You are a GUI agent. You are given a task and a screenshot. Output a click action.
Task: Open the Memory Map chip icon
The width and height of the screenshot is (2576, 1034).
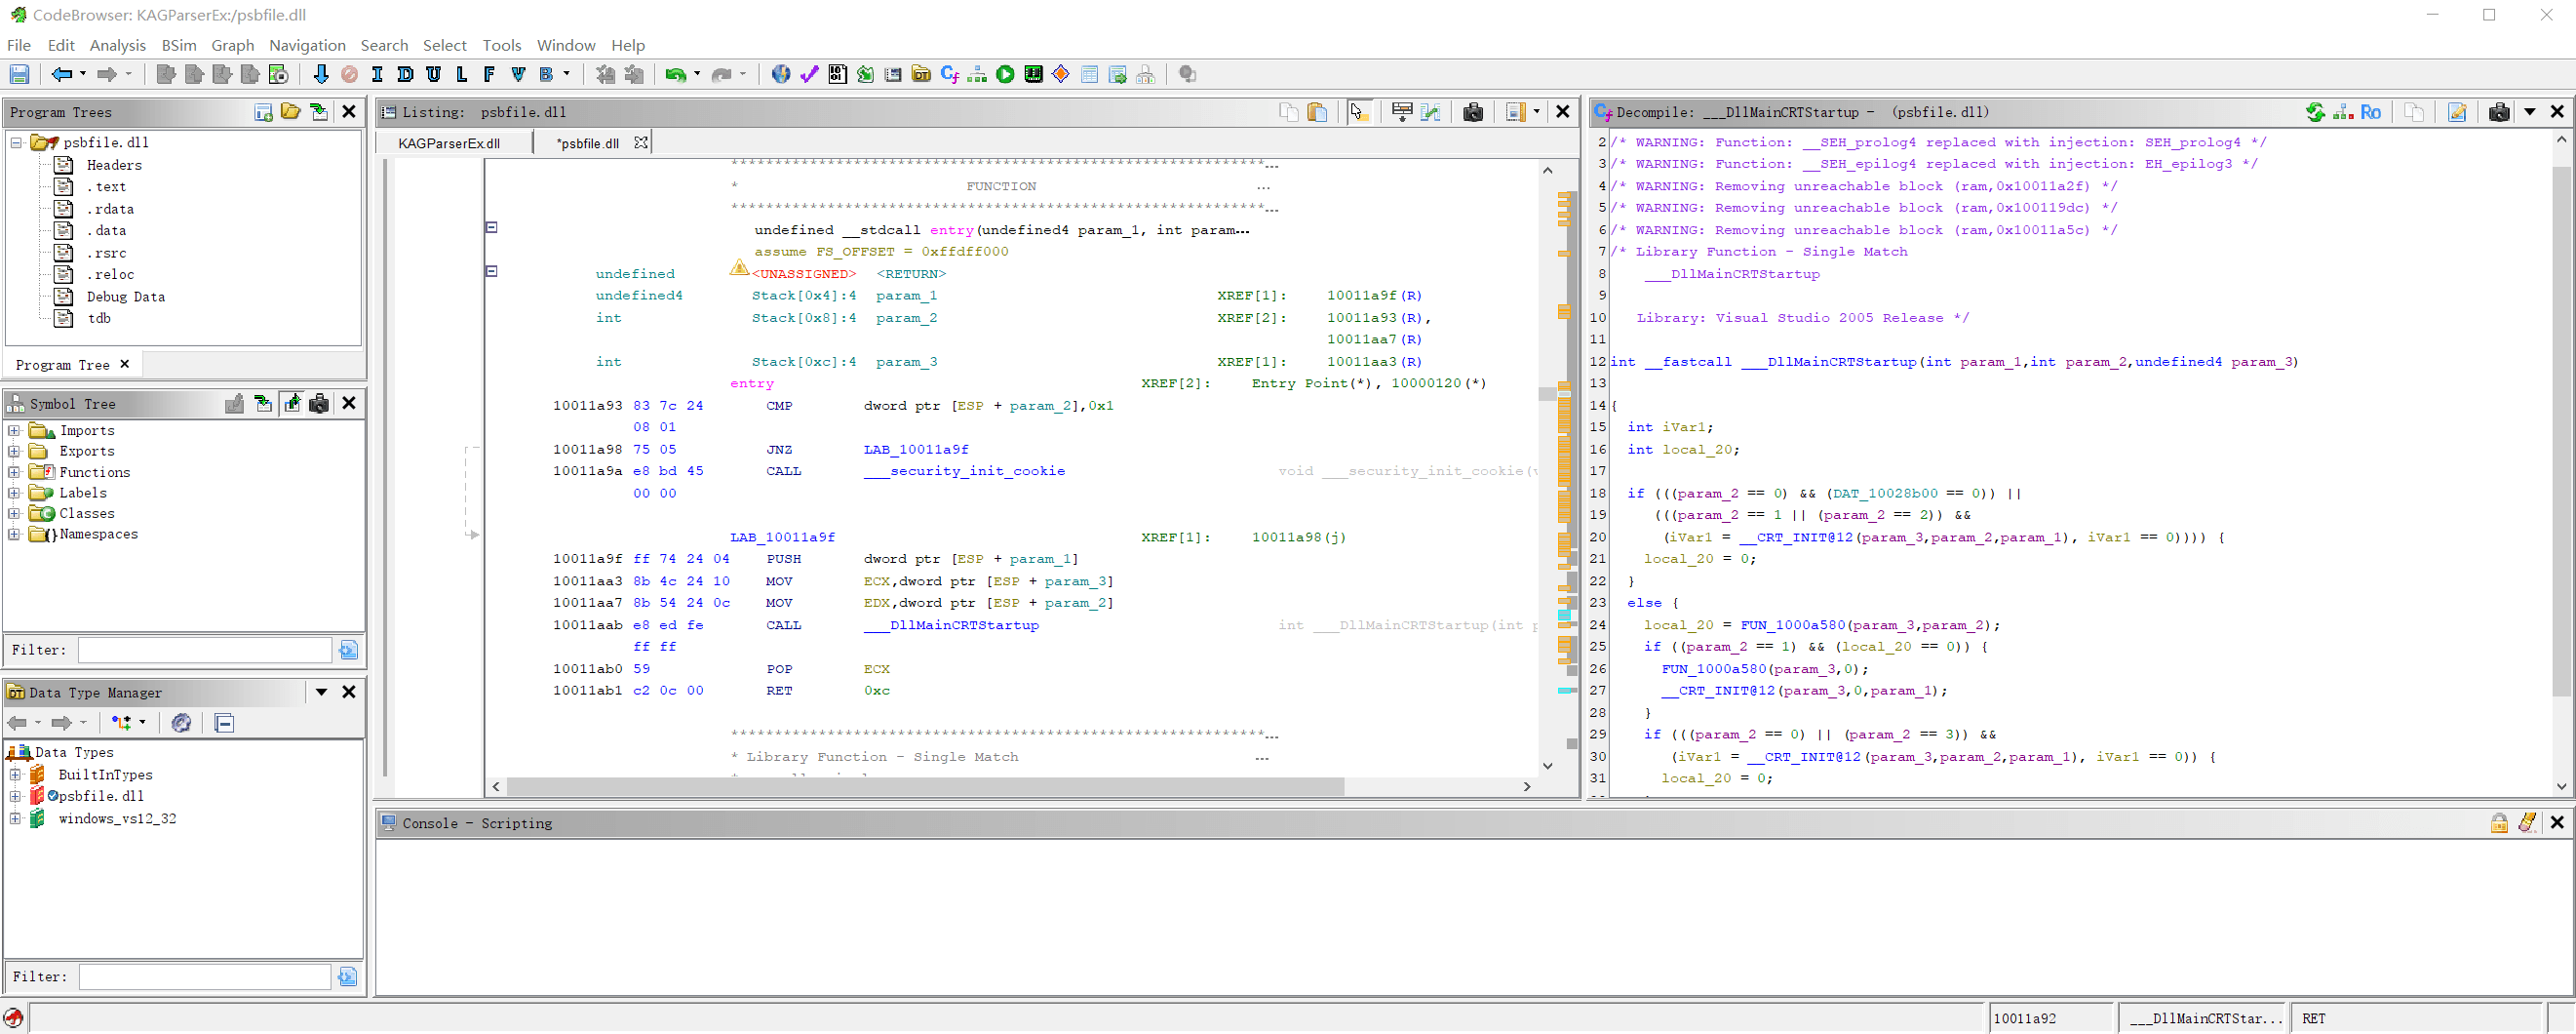1034,74
